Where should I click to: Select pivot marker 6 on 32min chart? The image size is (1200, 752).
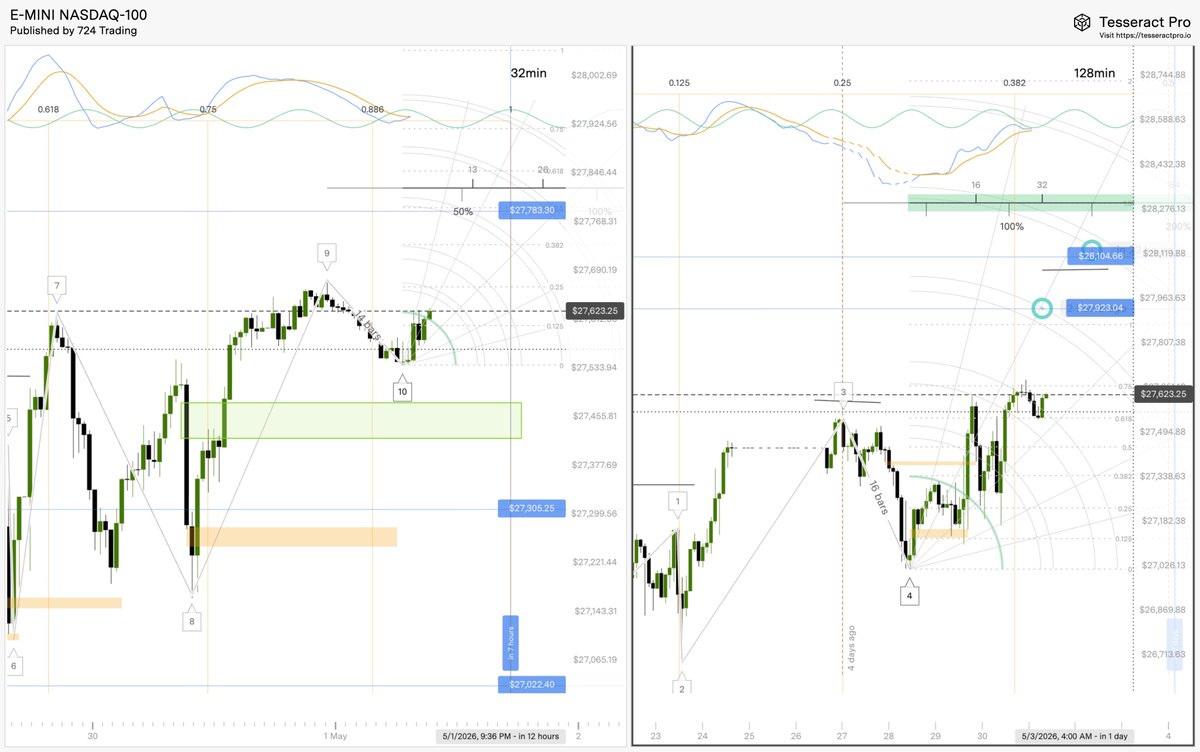click(x=13, y=665)
